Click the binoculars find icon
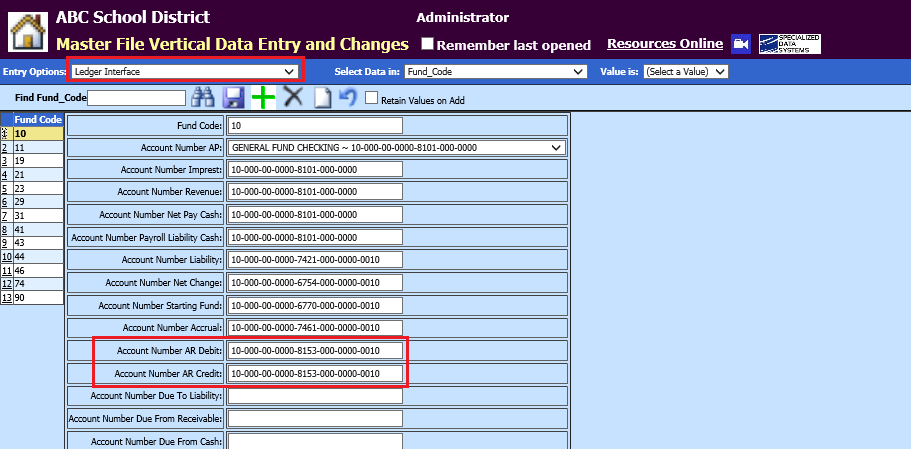Viewport: 911px width, 449px height. pyautogui.click(x=204, y=97)
